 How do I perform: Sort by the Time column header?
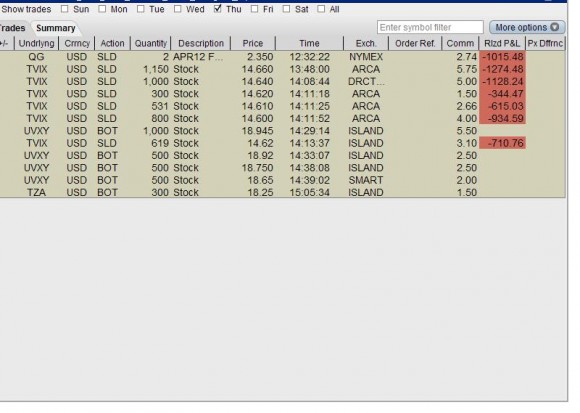click(309, 43)
